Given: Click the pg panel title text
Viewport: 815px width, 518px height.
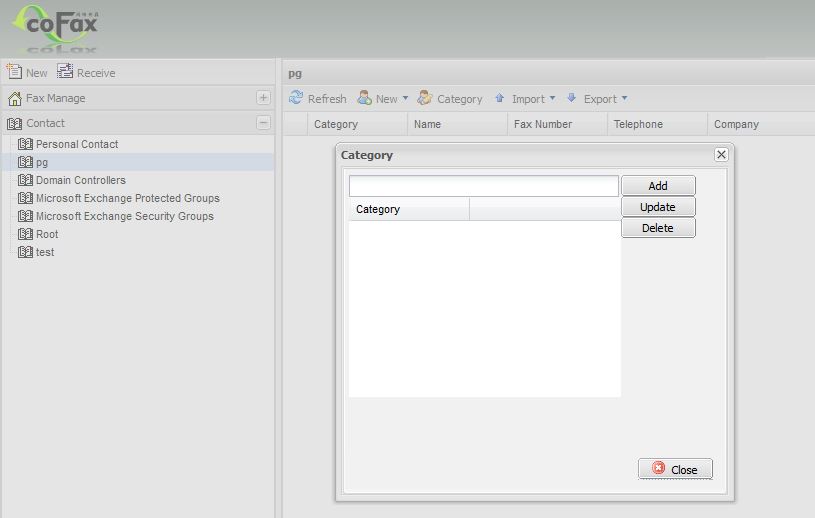Looking at the screenshot, I should click(x=295, y=74).
